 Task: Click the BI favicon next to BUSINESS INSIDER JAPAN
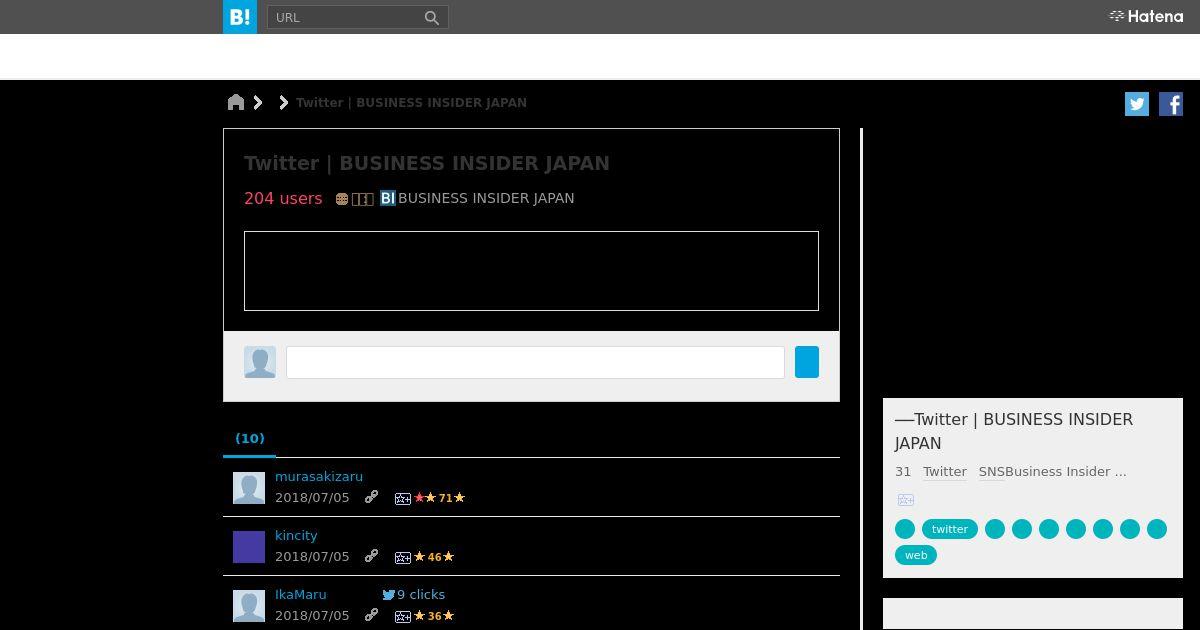point(388,198)
